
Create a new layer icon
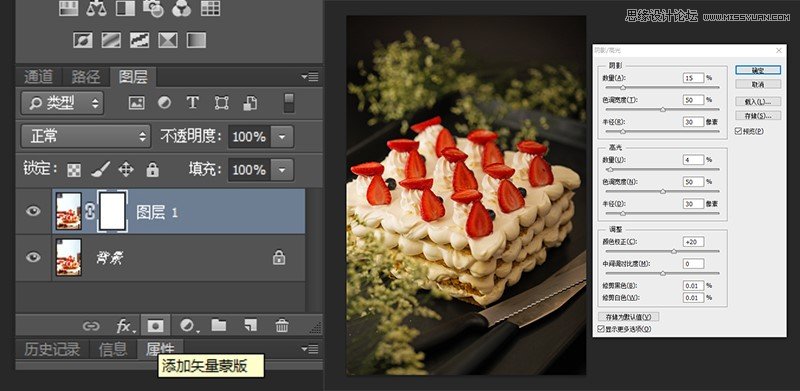click(x=251, y=325)
